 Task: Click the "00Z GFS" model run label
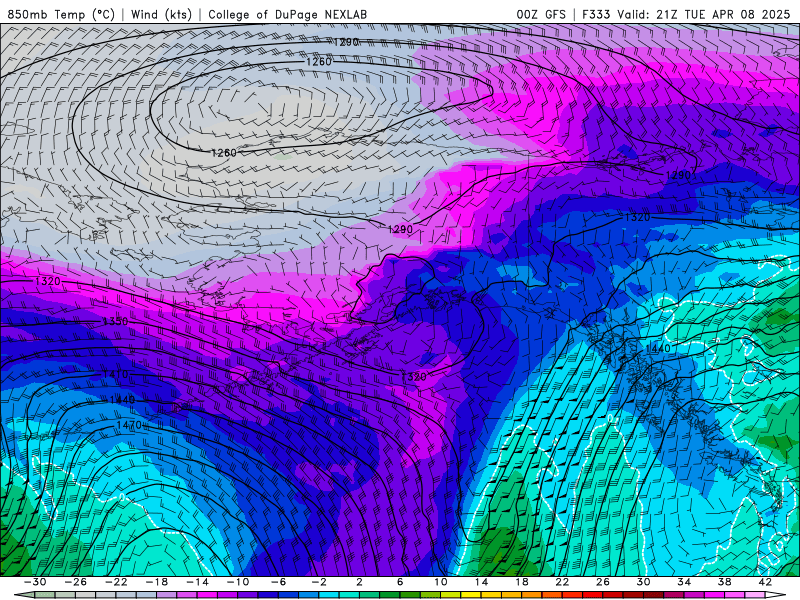click(x=541, y=14)
